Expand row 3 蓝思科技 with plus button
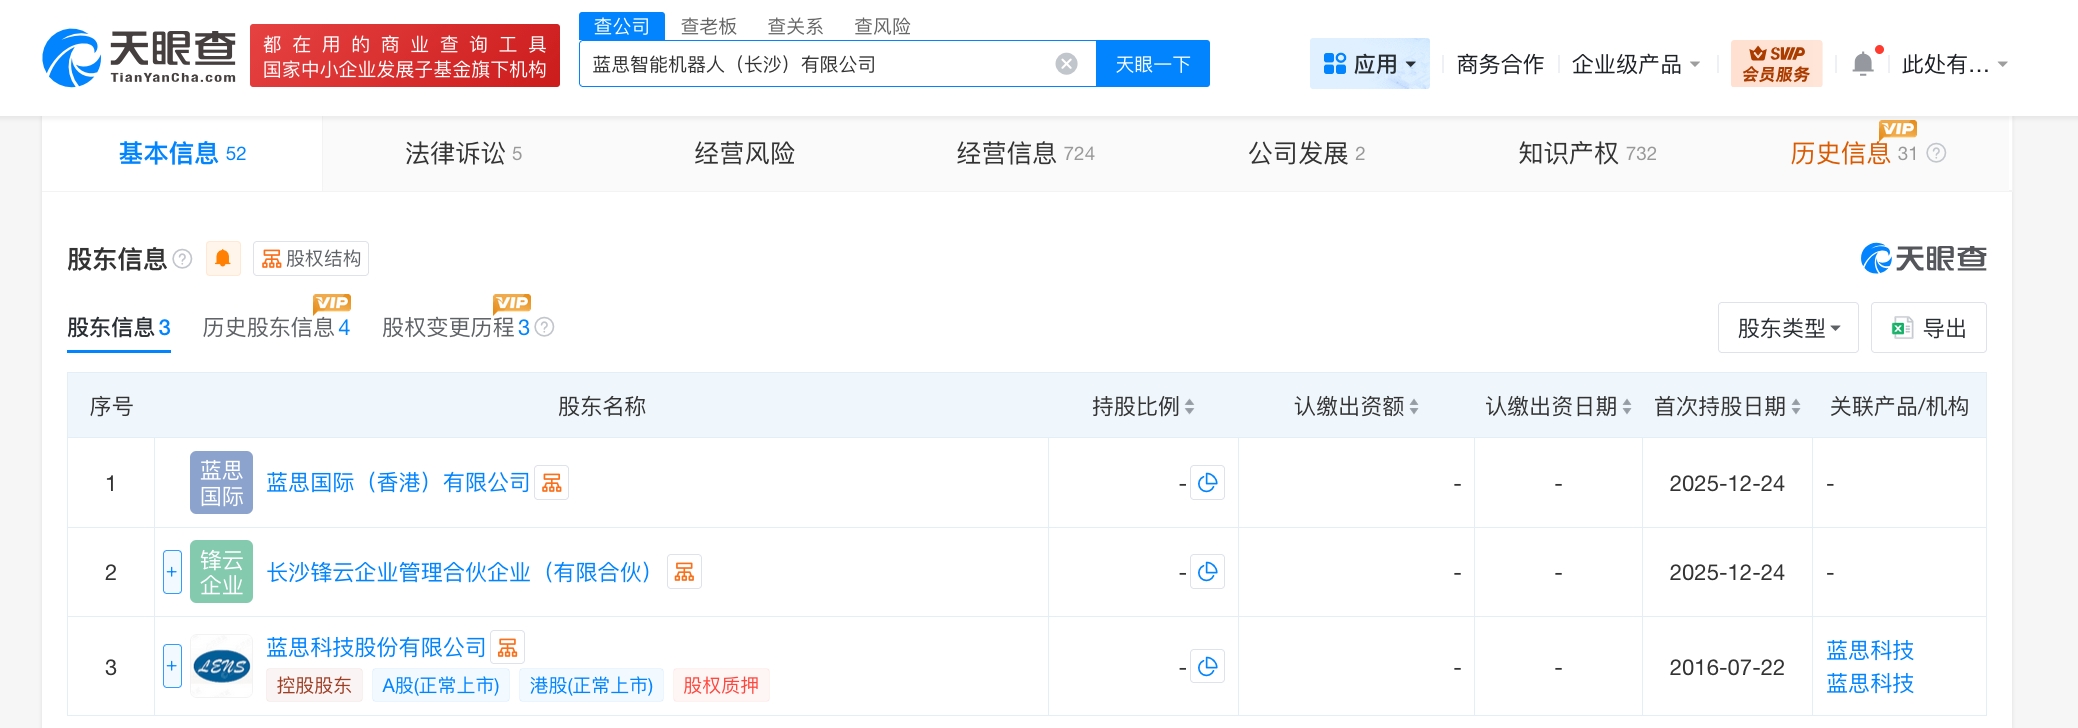The image size is (2078, 728). [x=172, y=666]
